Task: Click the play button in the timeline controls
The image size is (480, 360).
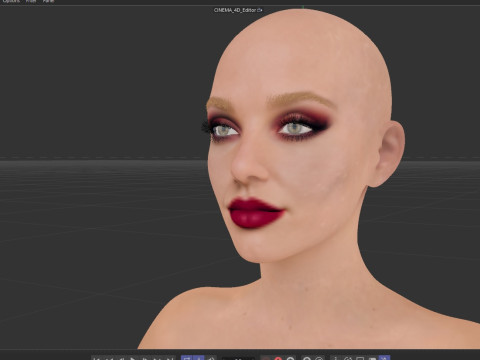Action: (133, 359)
